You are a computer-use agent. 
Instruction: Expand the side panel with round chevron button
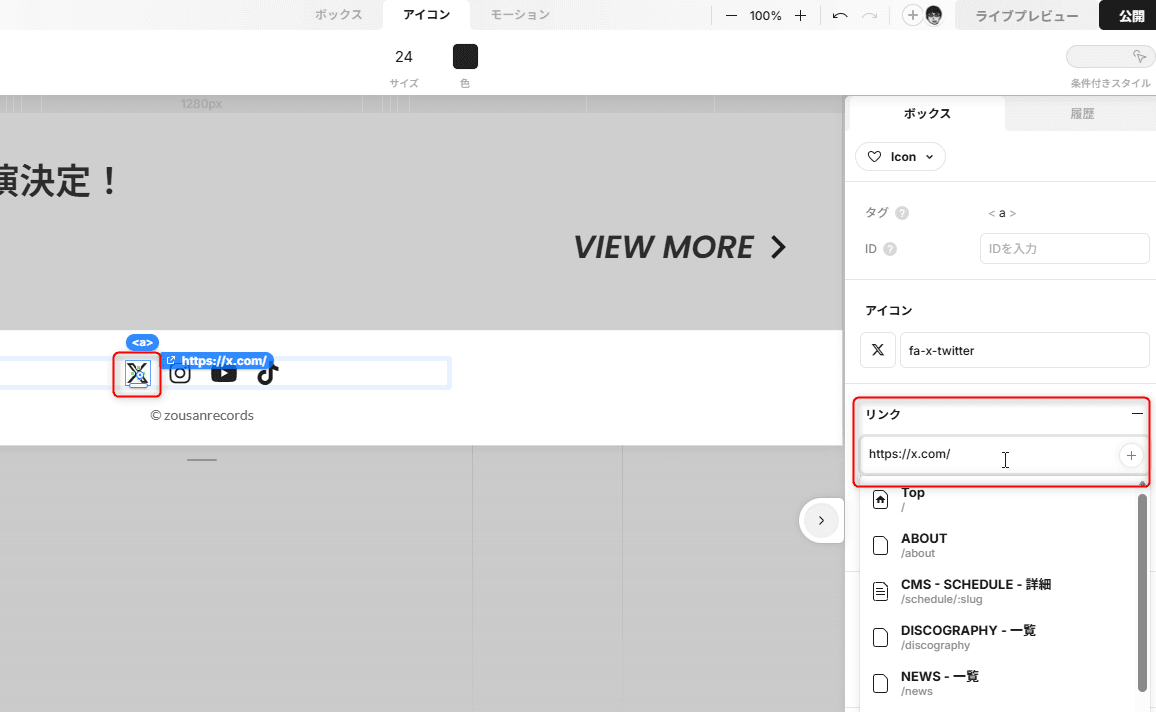pos(821,520)
